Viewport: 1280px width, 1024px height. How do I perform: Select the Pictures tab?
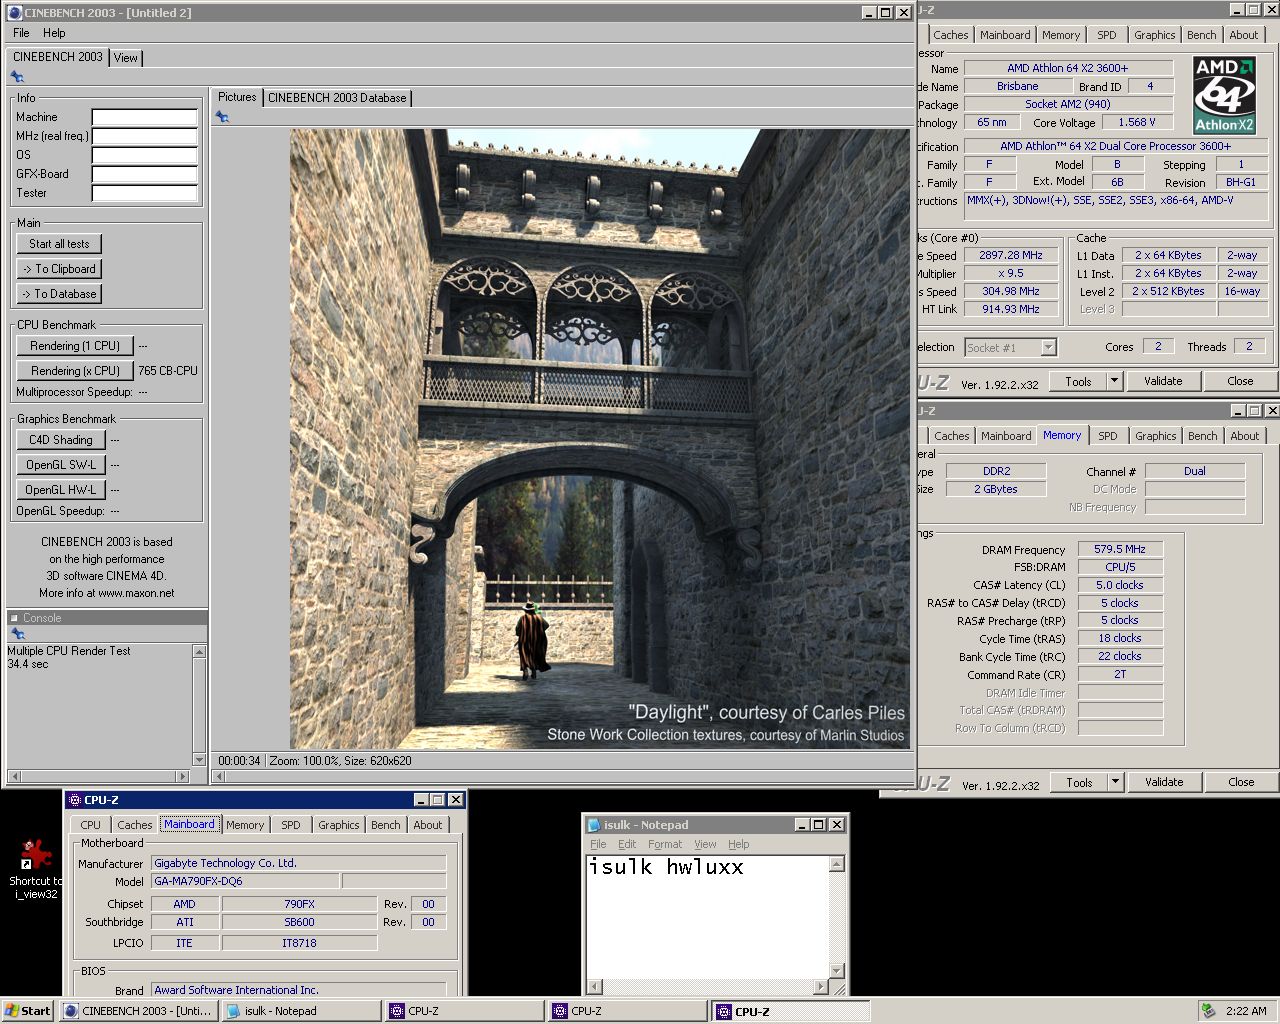click(x=237, y=97)
